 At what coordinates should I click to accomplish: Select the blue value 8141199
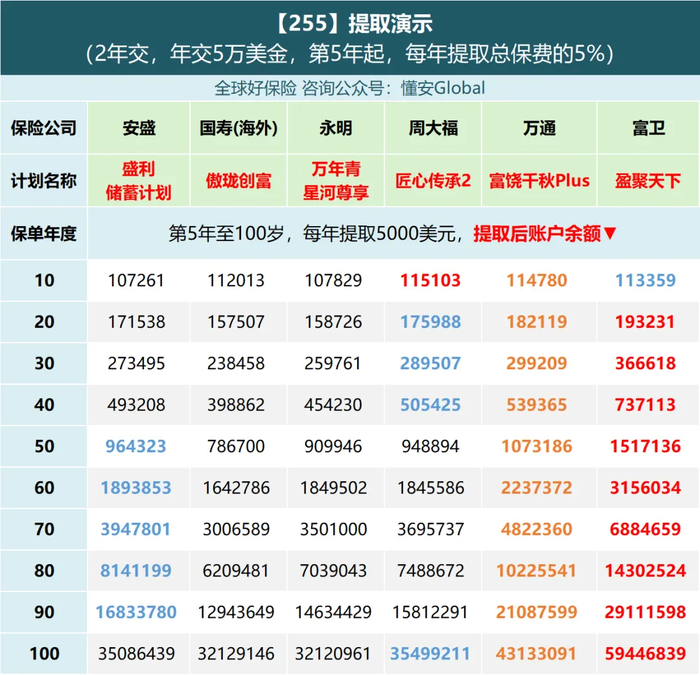coord(136,571)
